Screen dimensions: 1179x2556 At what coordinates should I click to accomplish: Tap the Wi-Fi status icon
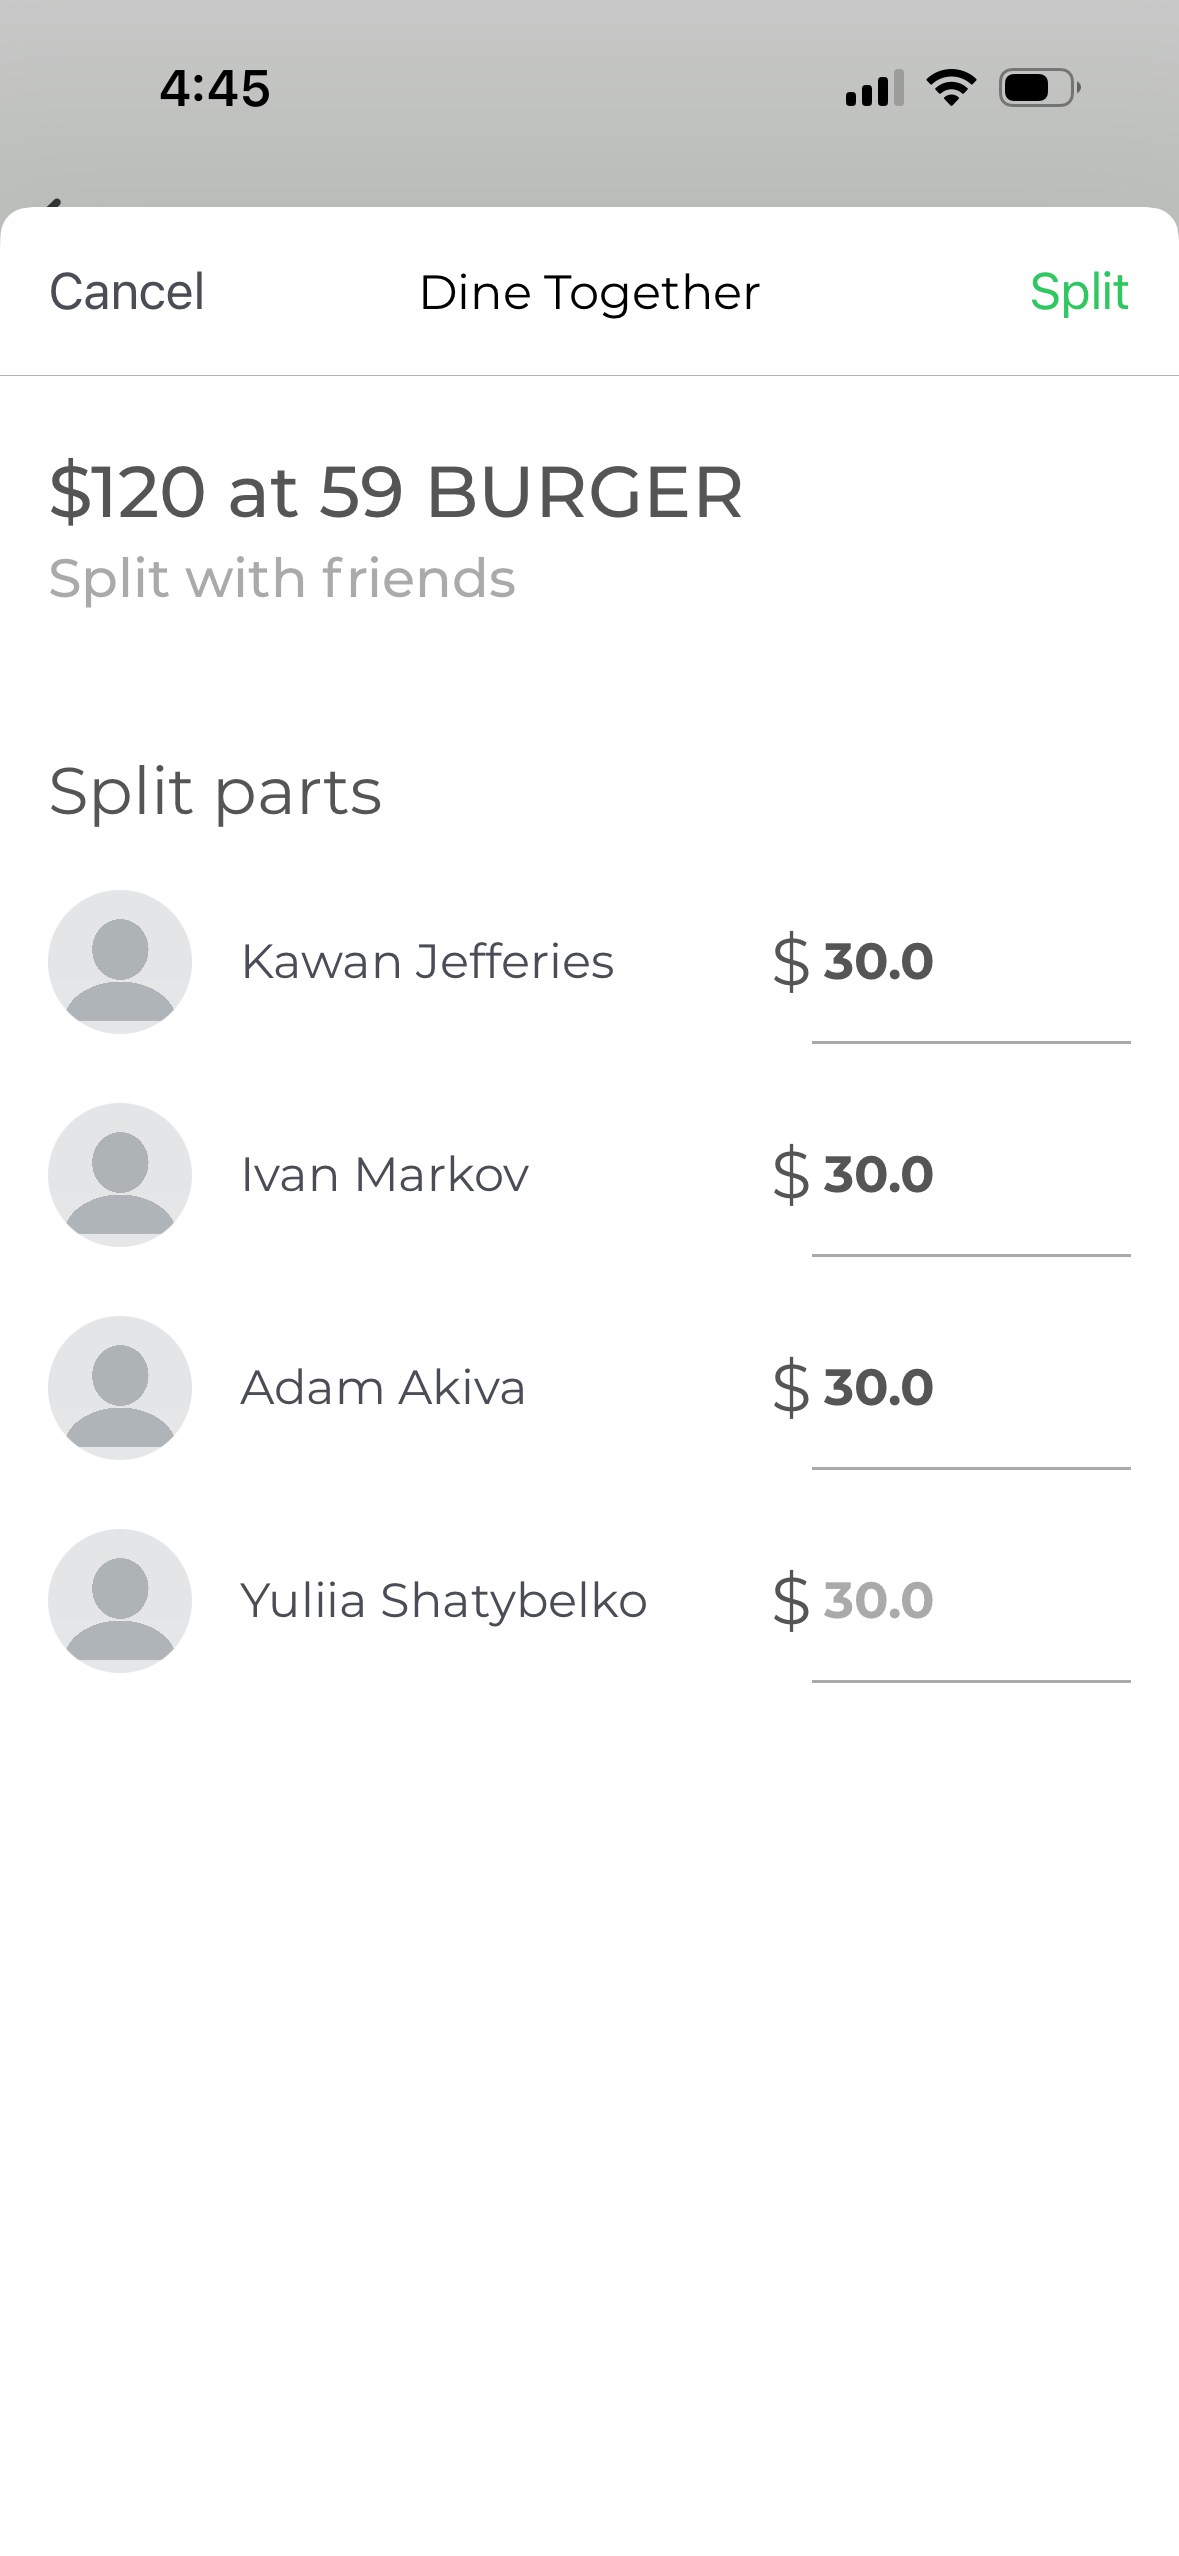(x=951, y=88)
